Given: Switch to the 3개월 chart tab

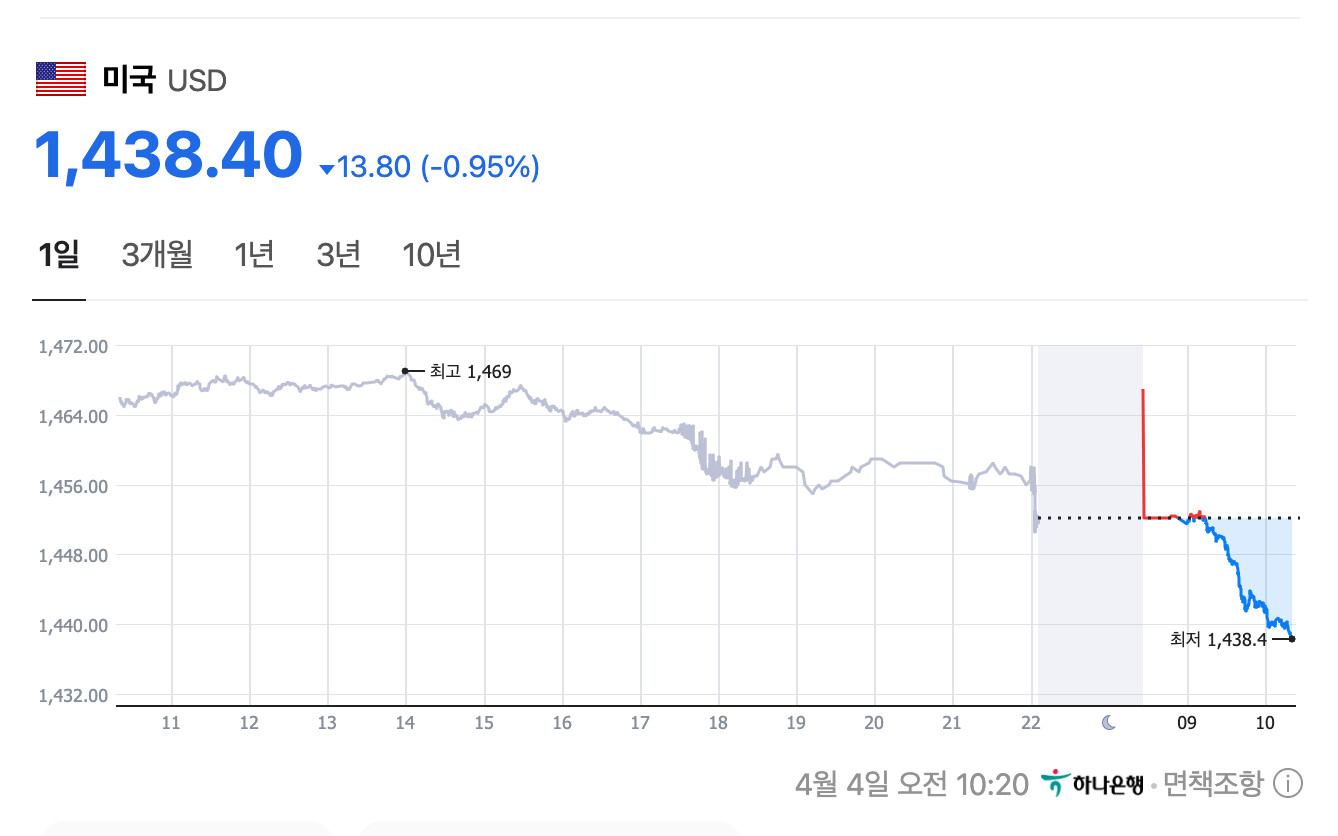Looking at the screenshot, I should tap(157, 255).
